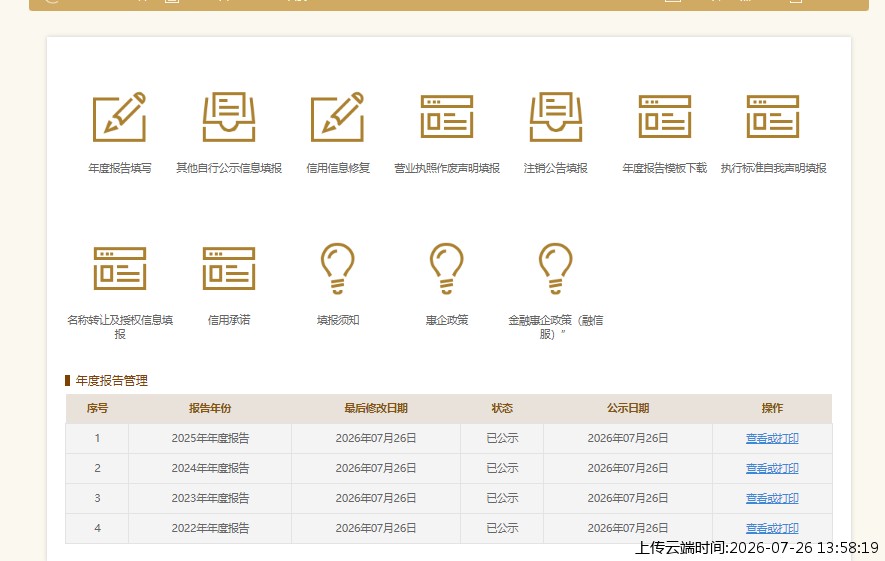Open 营业执照作废声明填报 icon
Viewport: 885px width, 561px height.
click(x=446, y=117)
